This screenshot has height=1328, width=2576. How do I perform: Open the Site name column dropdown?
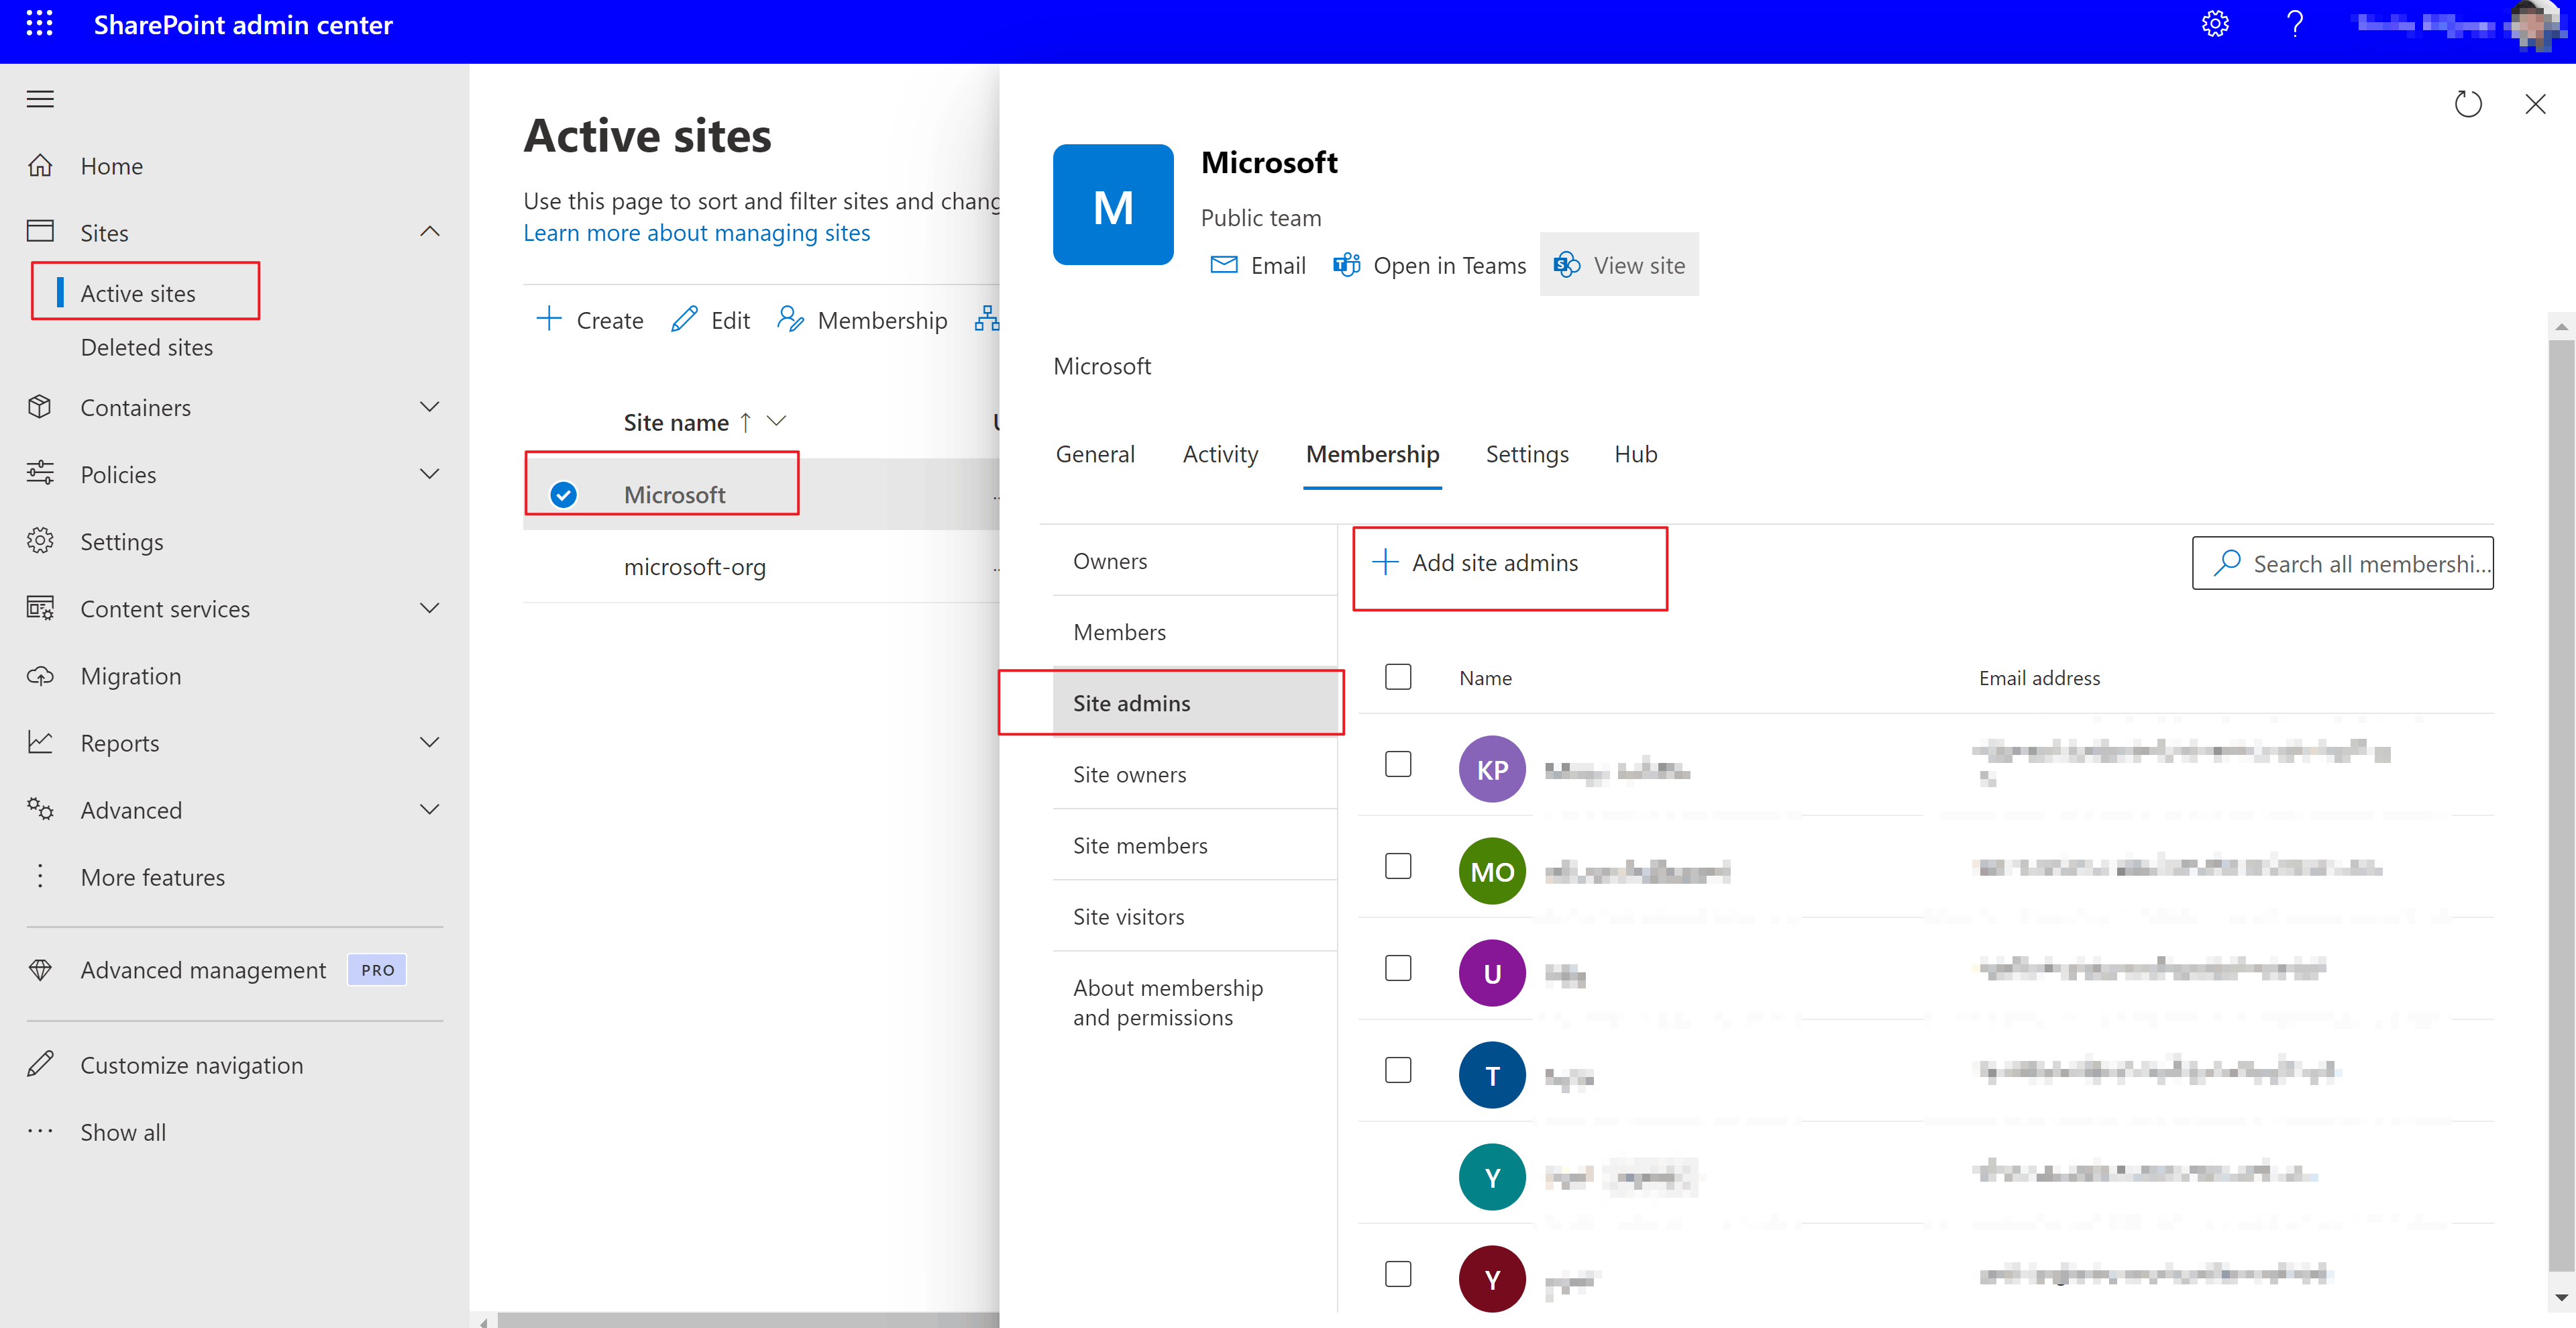pyautogui.click(x=776, y=421)
